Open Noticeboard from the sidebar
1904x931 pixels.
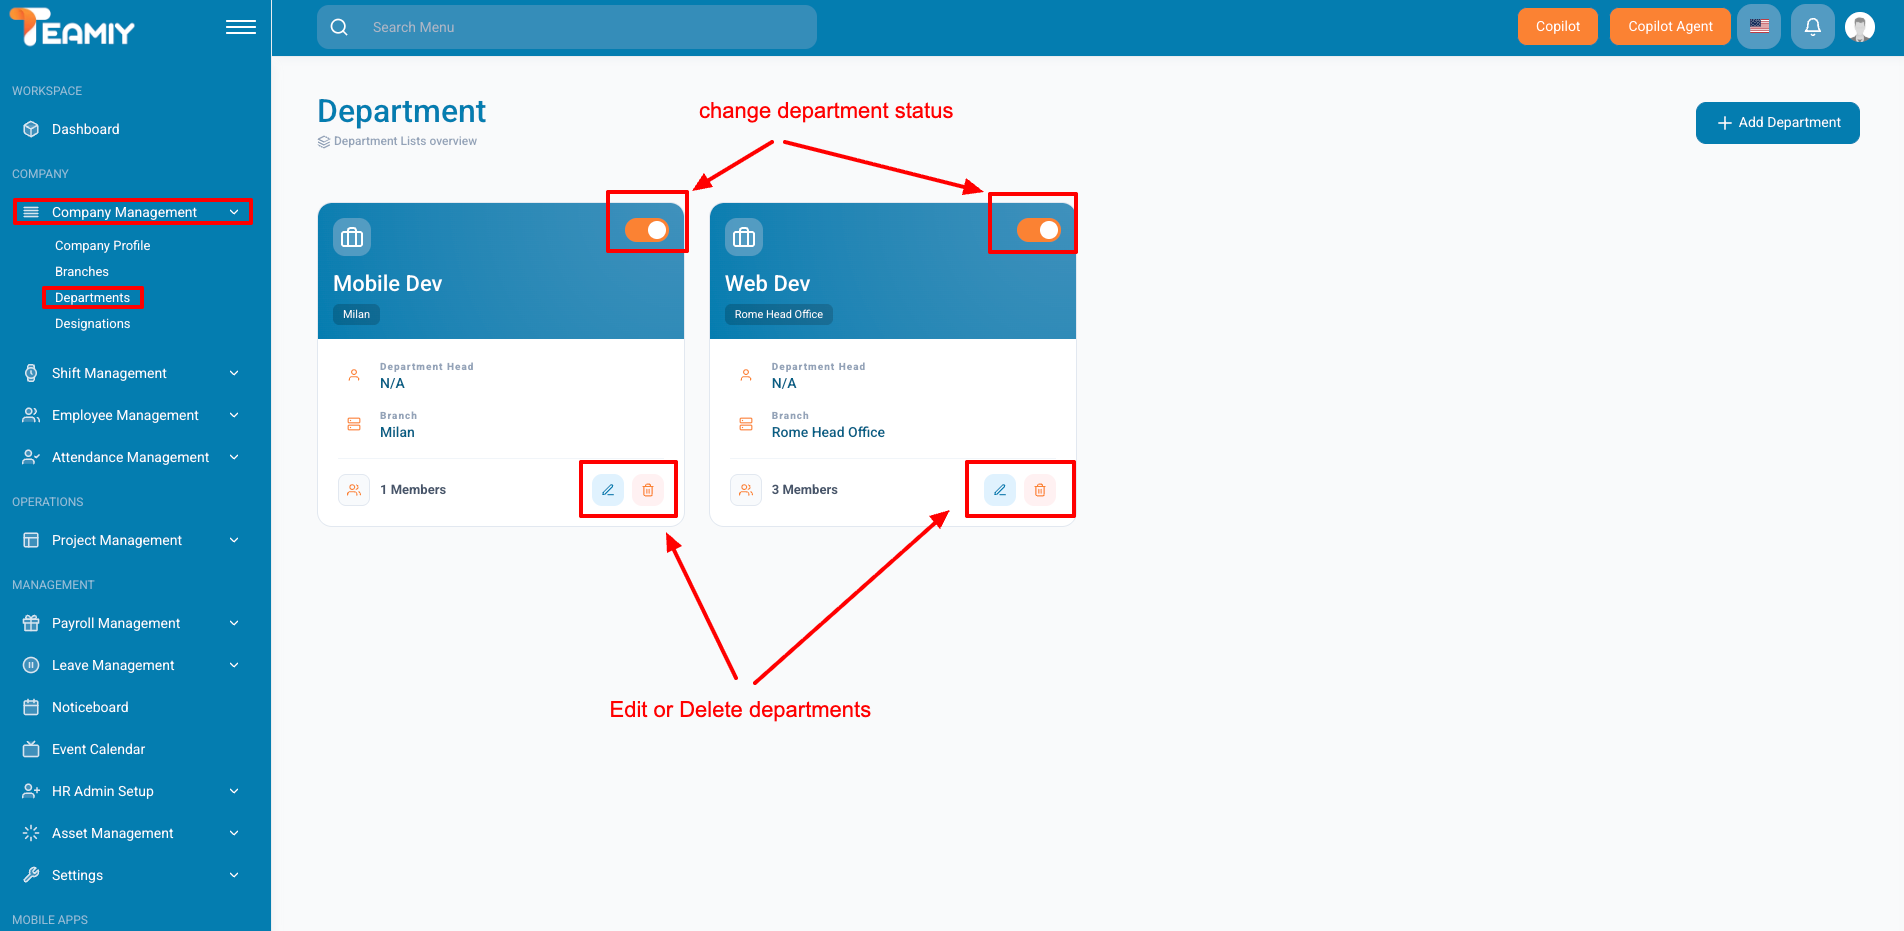tap(90, 707)
